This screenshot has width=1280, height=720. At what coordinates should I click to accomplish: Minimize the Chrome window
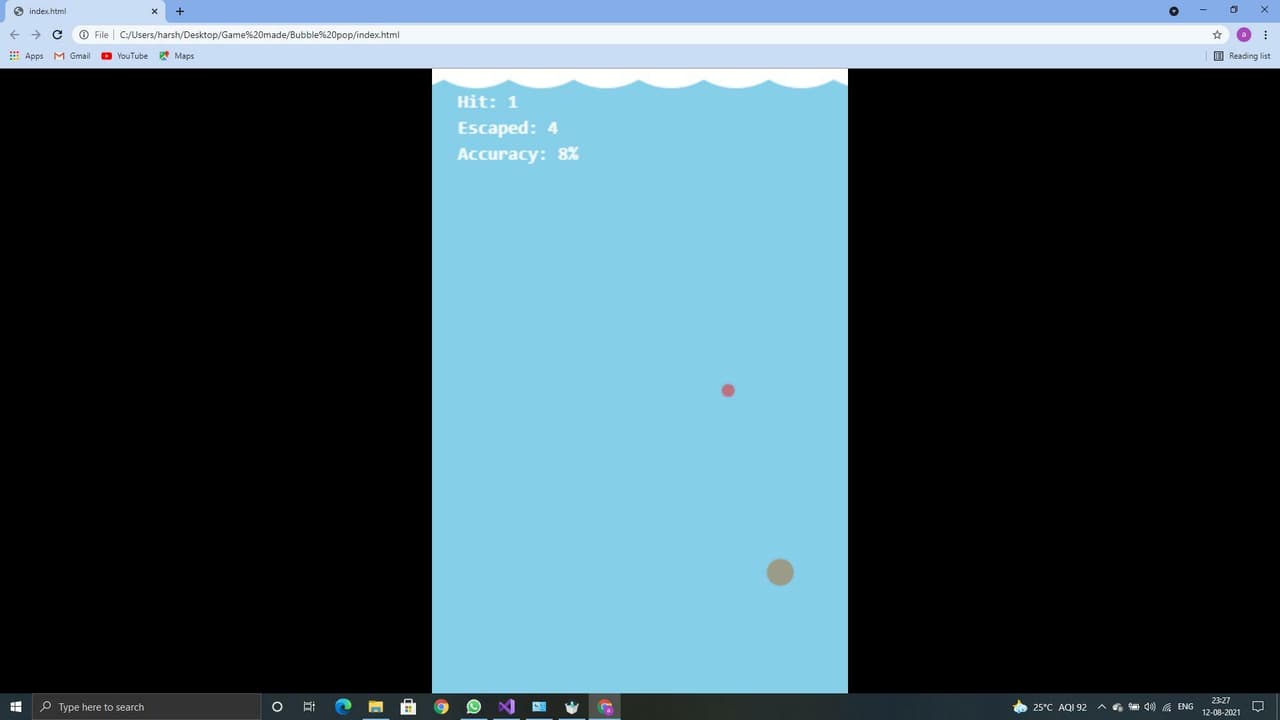tap(1203, 10)
